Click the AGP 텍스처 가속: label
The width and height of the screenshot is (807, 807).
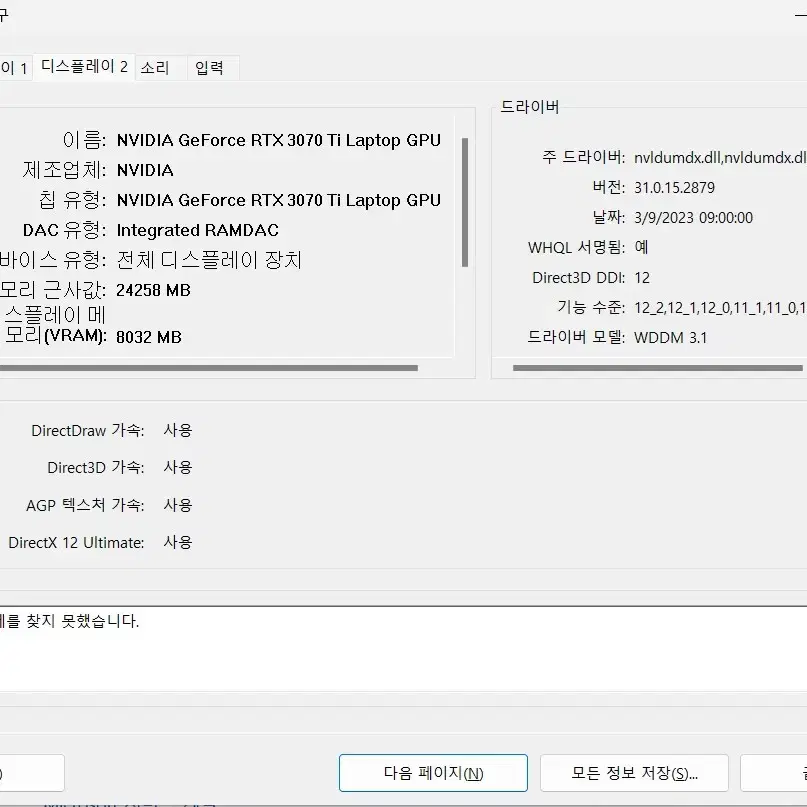[85, 505]
